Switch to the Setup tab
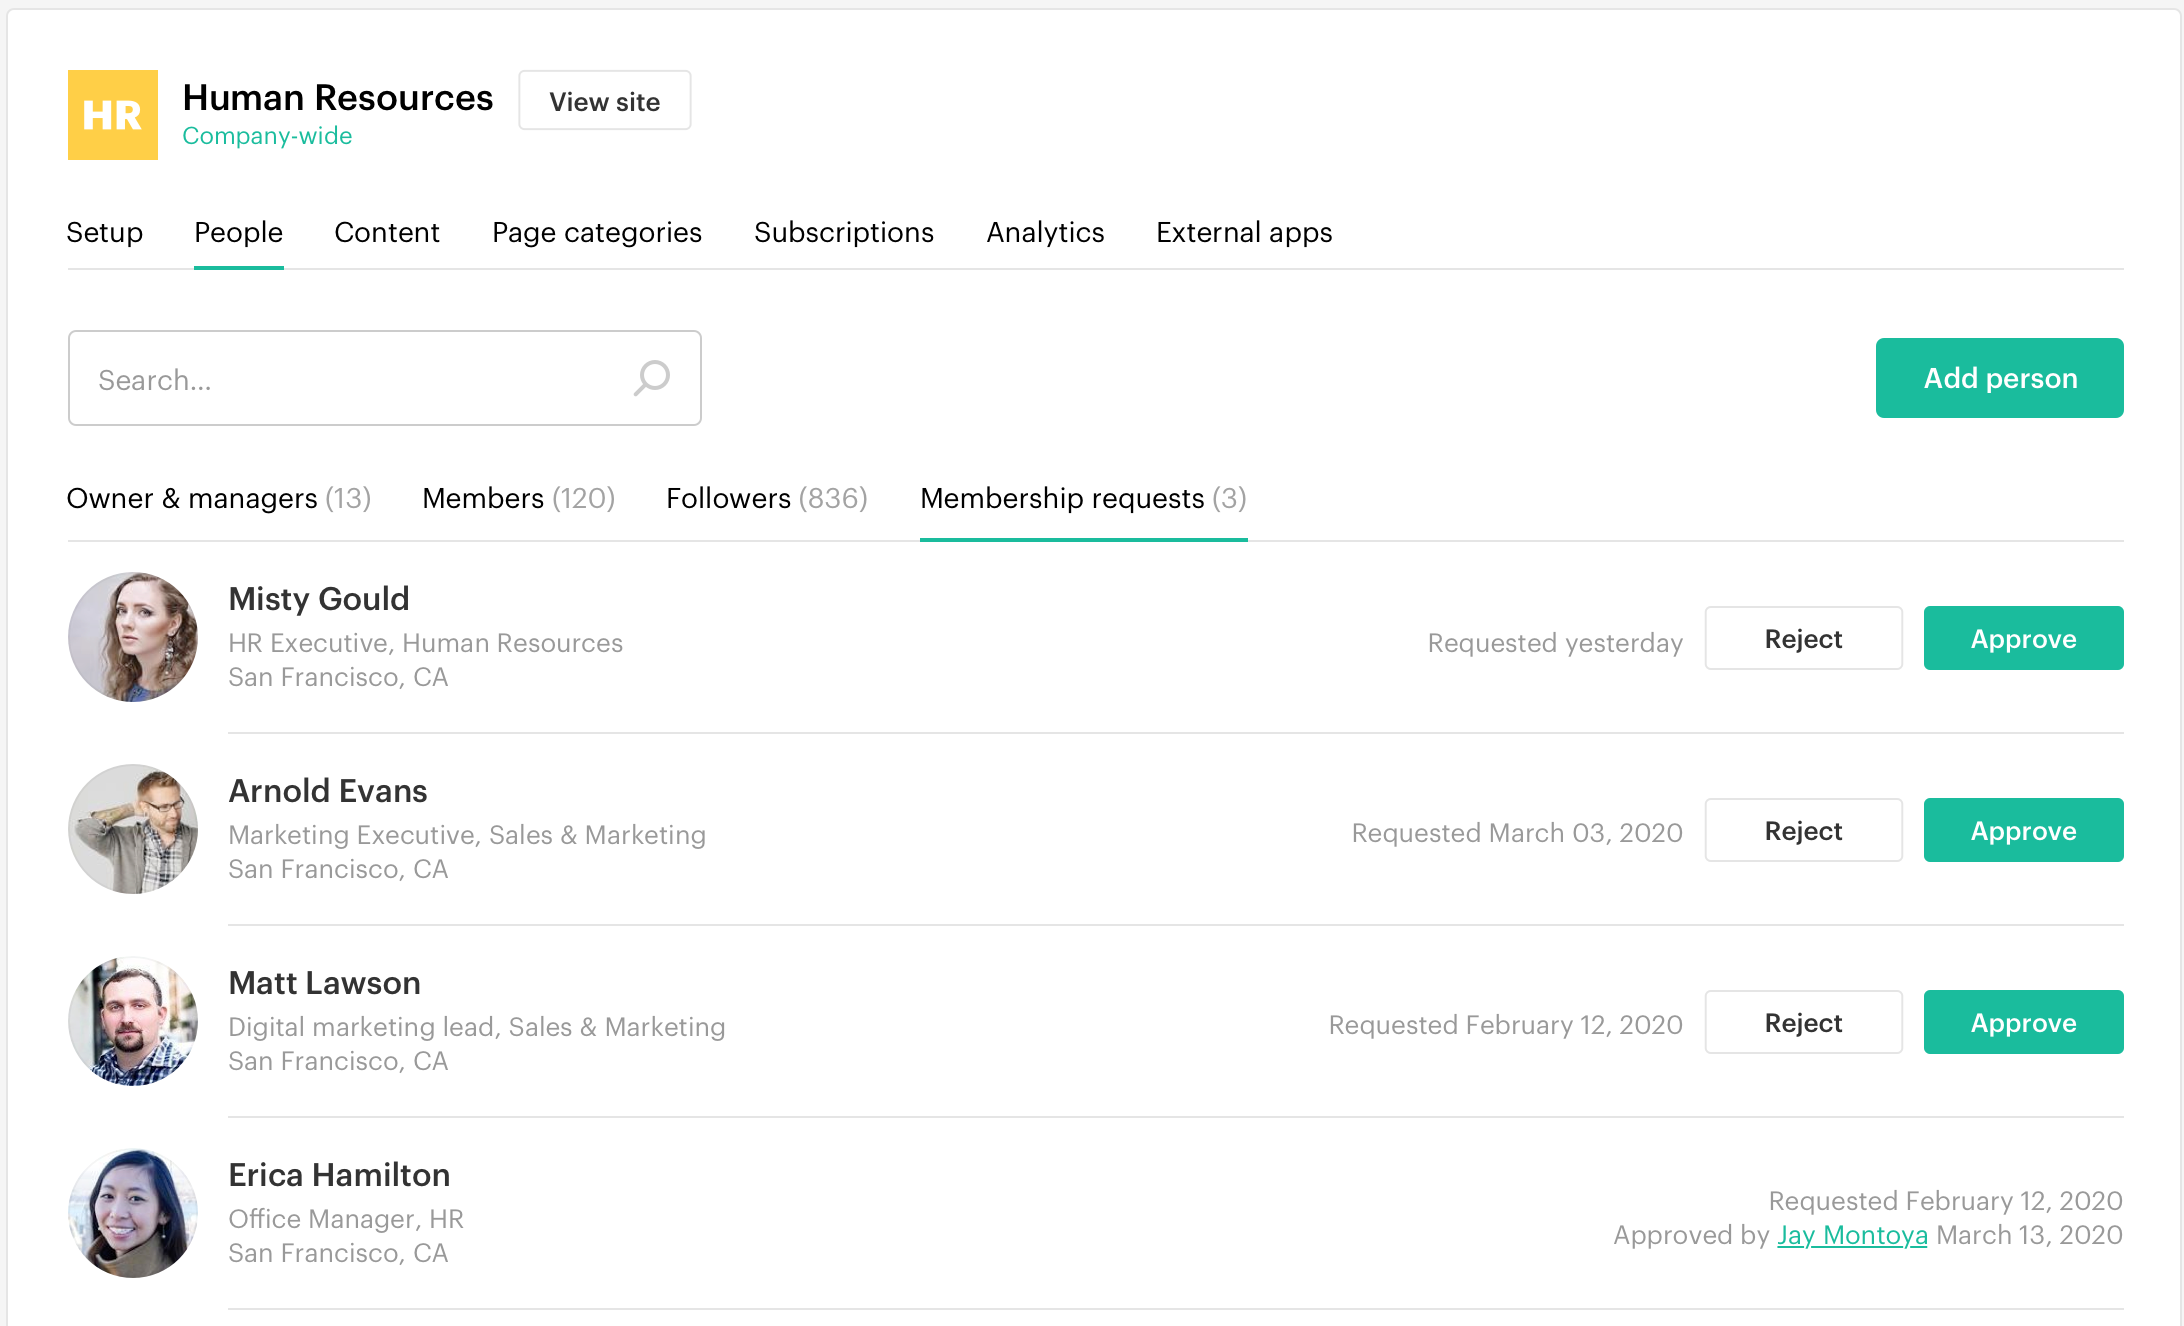 point(105,232)
